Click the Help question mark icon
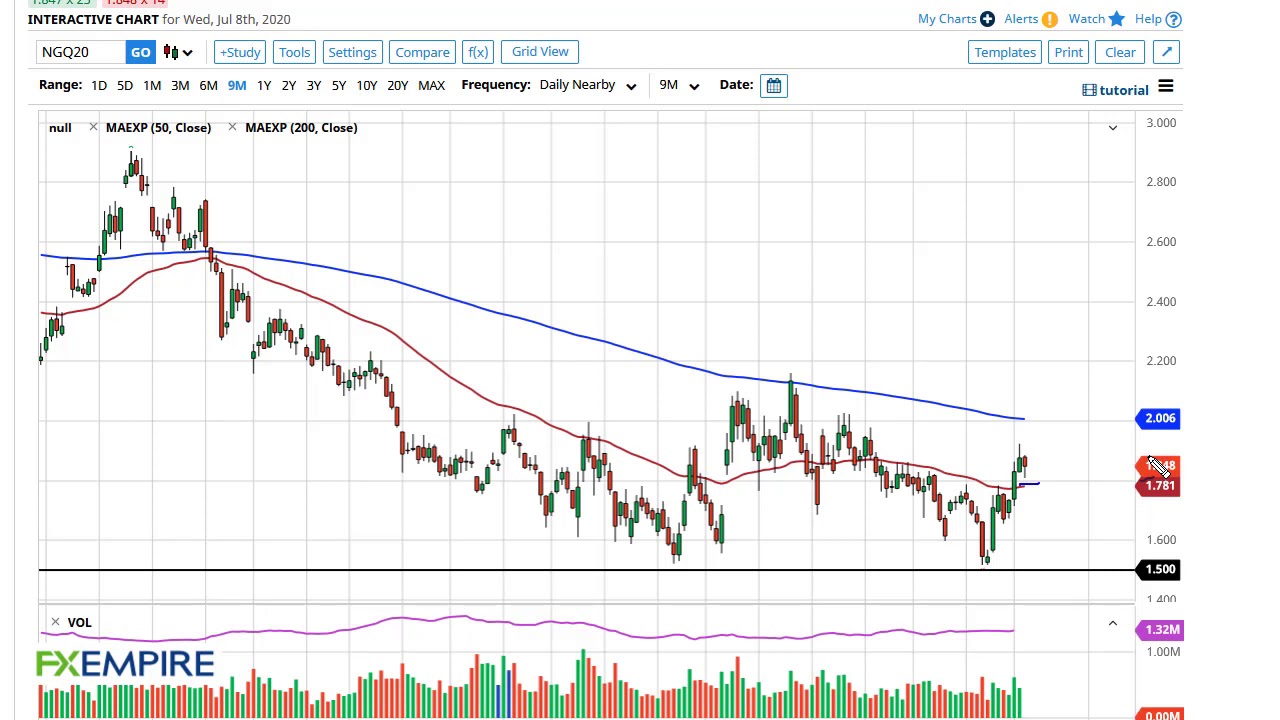The width and height of the screenshot is (1280, 720). 1174,19
